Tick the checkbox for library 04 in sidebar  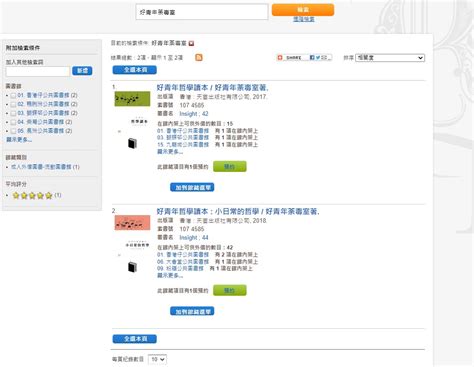pos(13,123)
